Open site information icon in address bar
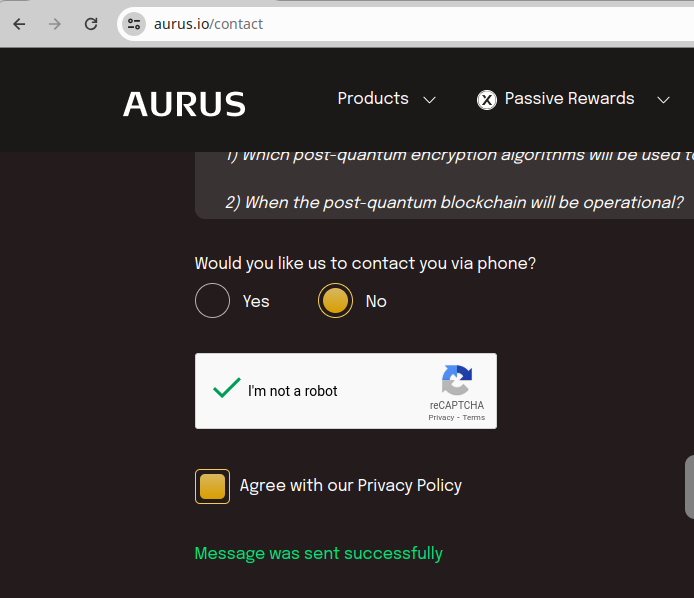The width and height of the screenshot is (694, 598). 134,24
